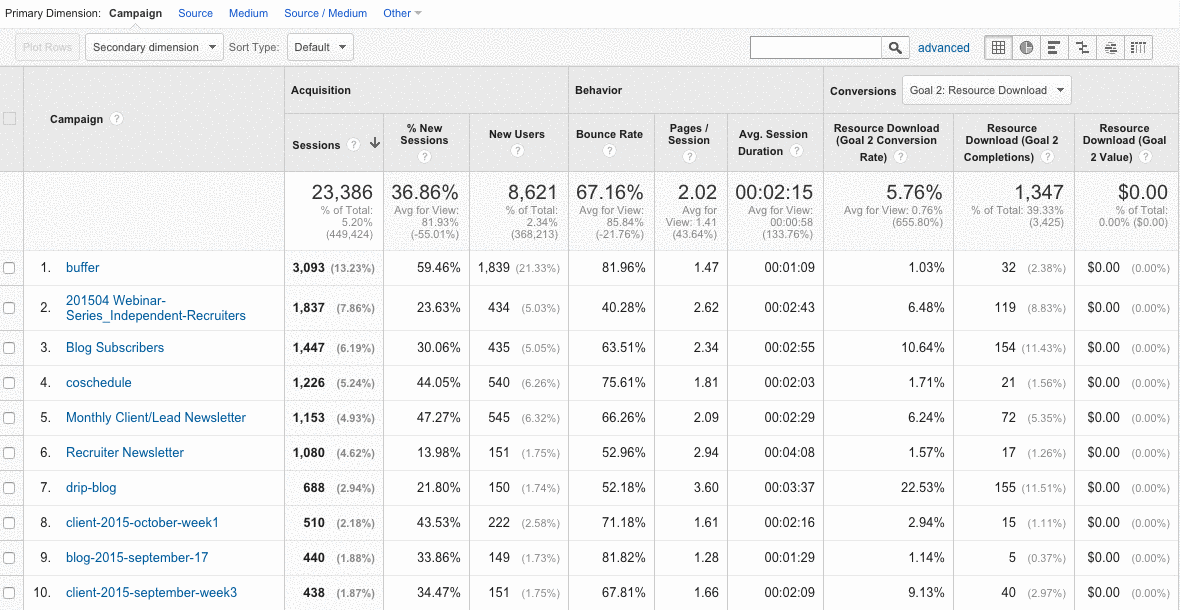Check the blog-2015-september-17 row checkbox
The height and width of the screenshot is (610, 1180).
10,558
